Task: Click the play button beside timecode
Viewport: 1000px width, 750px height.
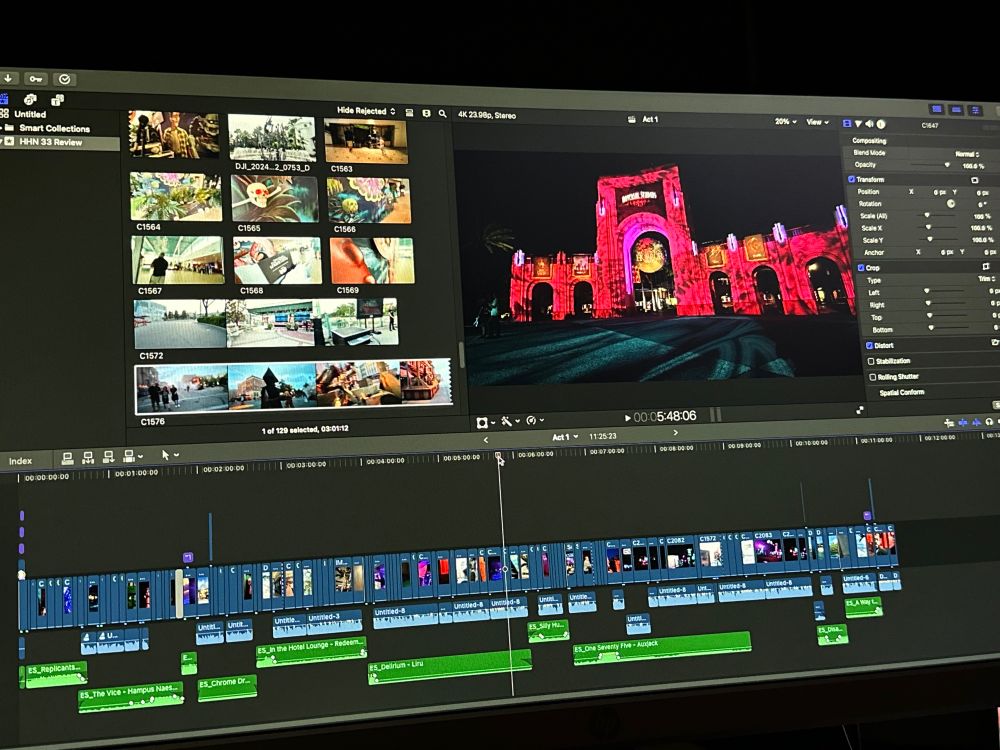Action: pyautogui.click(x=628, y=418)
